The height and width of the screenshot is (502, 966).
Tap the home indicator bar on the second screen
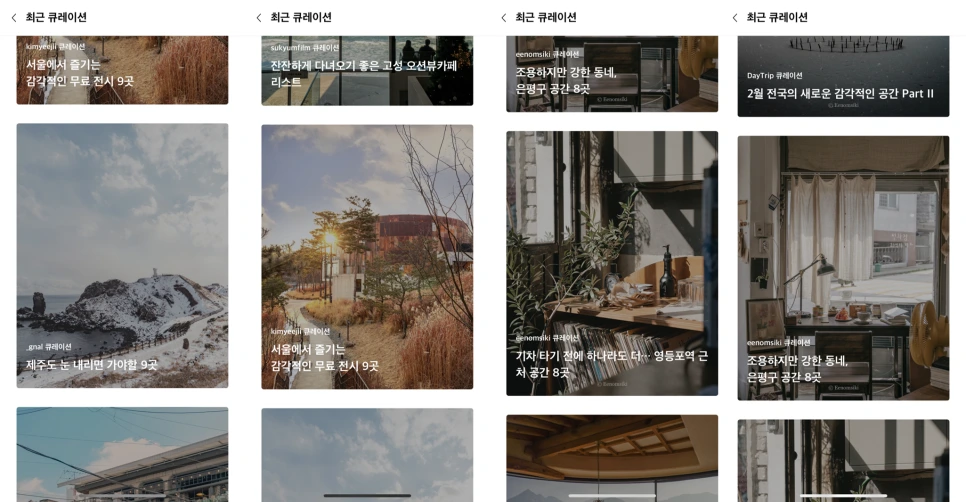click(x=367, y=495)
